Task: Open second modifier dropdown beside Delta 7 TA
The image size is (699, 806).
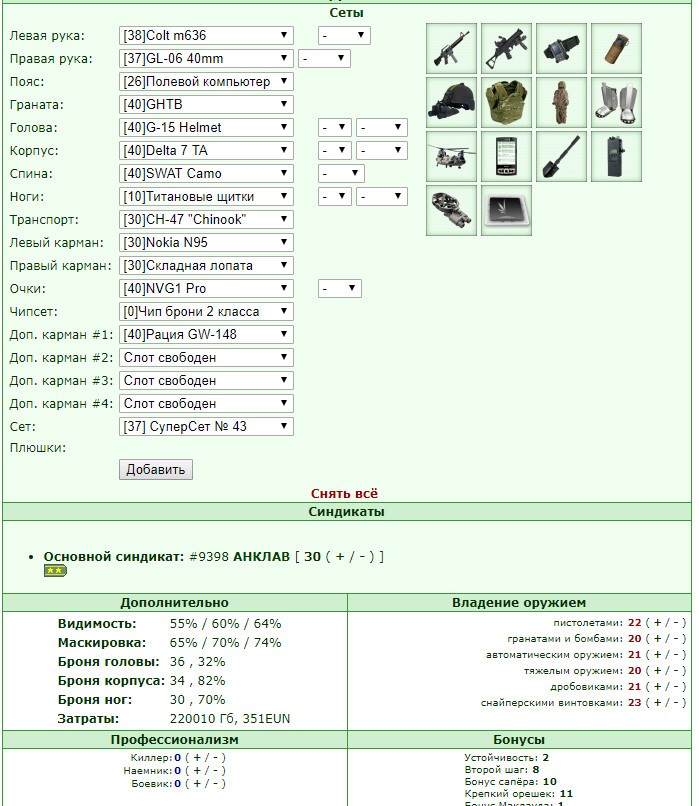Action: click(x=382, y=151)
